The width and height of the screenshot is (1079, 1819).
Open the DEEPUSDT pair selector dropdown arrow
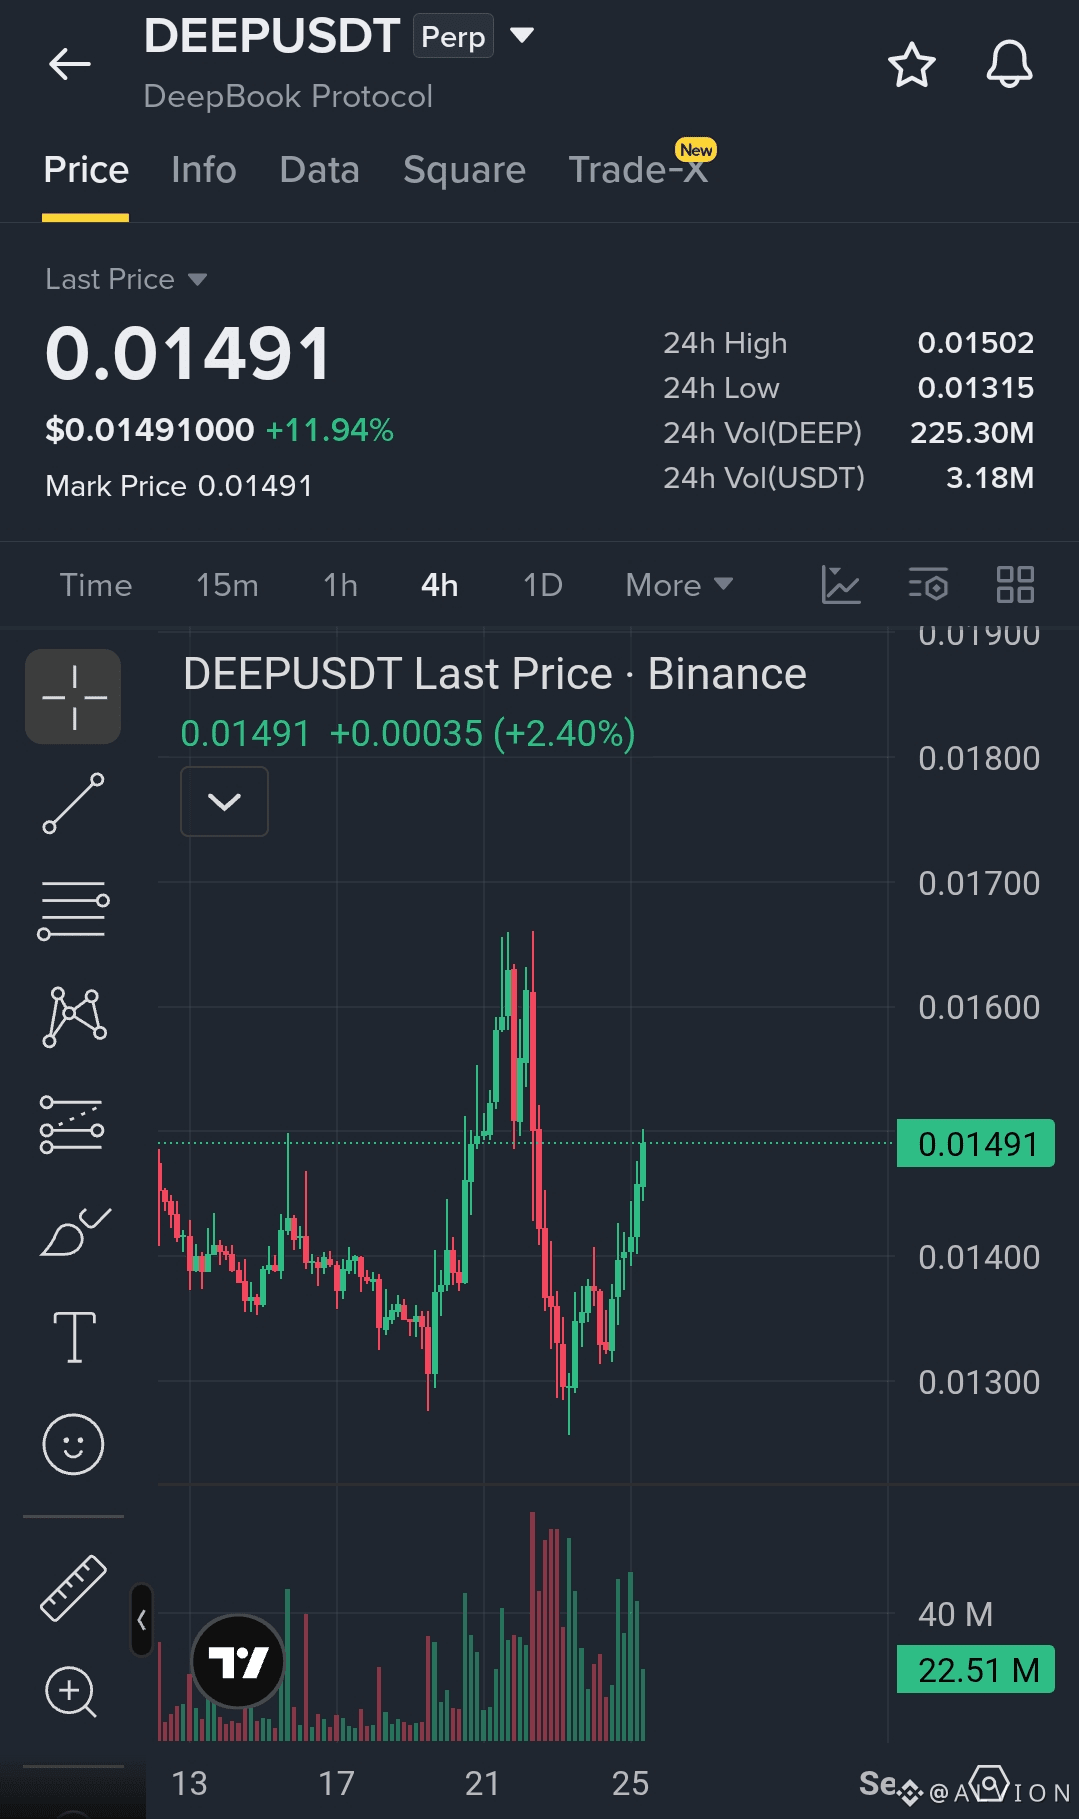(522, 36)
